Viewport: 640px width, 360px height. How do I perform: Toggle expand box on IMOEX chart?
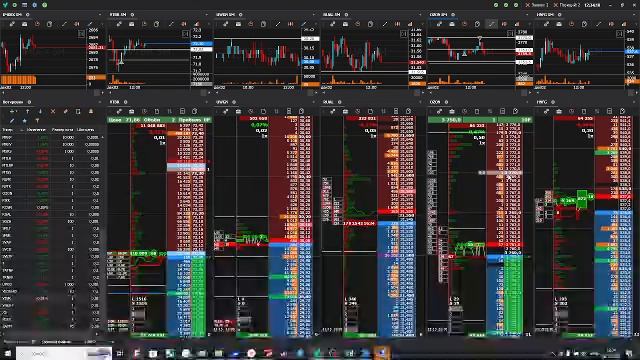(81, 34)
